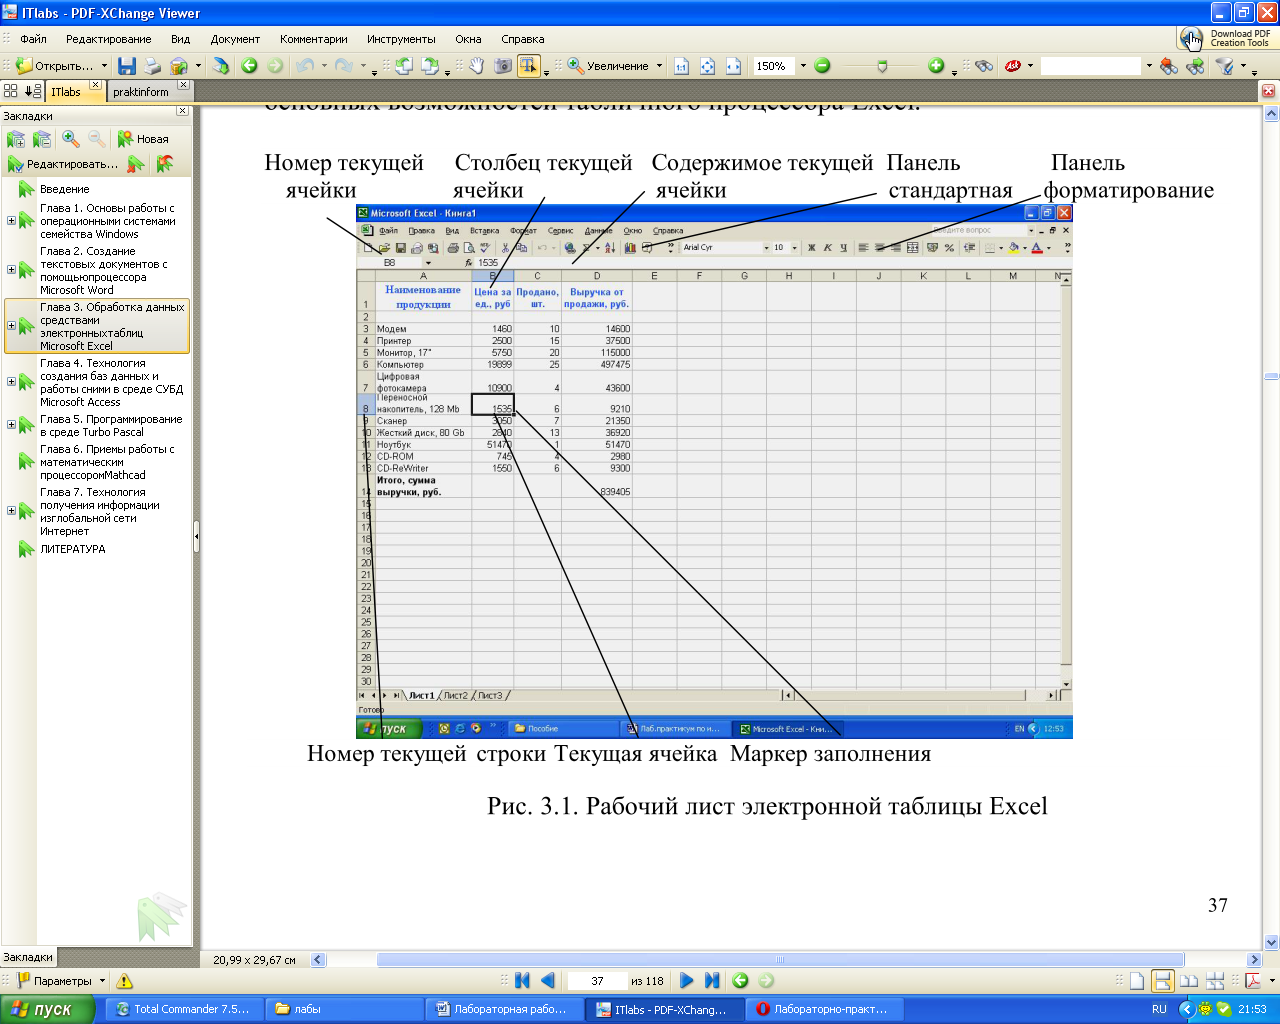Open the Файл menu
The height and width of the screenshot is (1024, 1280).
pyautogui.click(x=33, y=39)
